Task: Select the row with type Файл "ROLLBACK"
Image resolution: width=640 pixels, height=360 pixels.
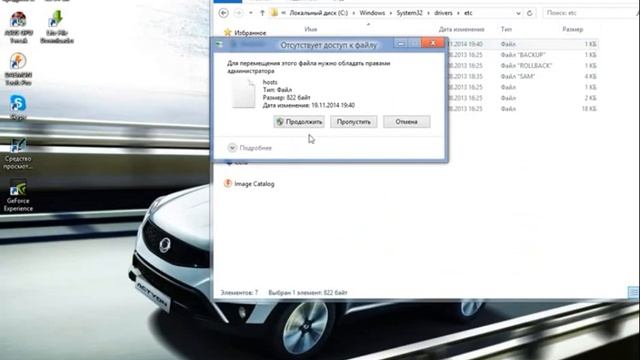Action: pos(522,66)
